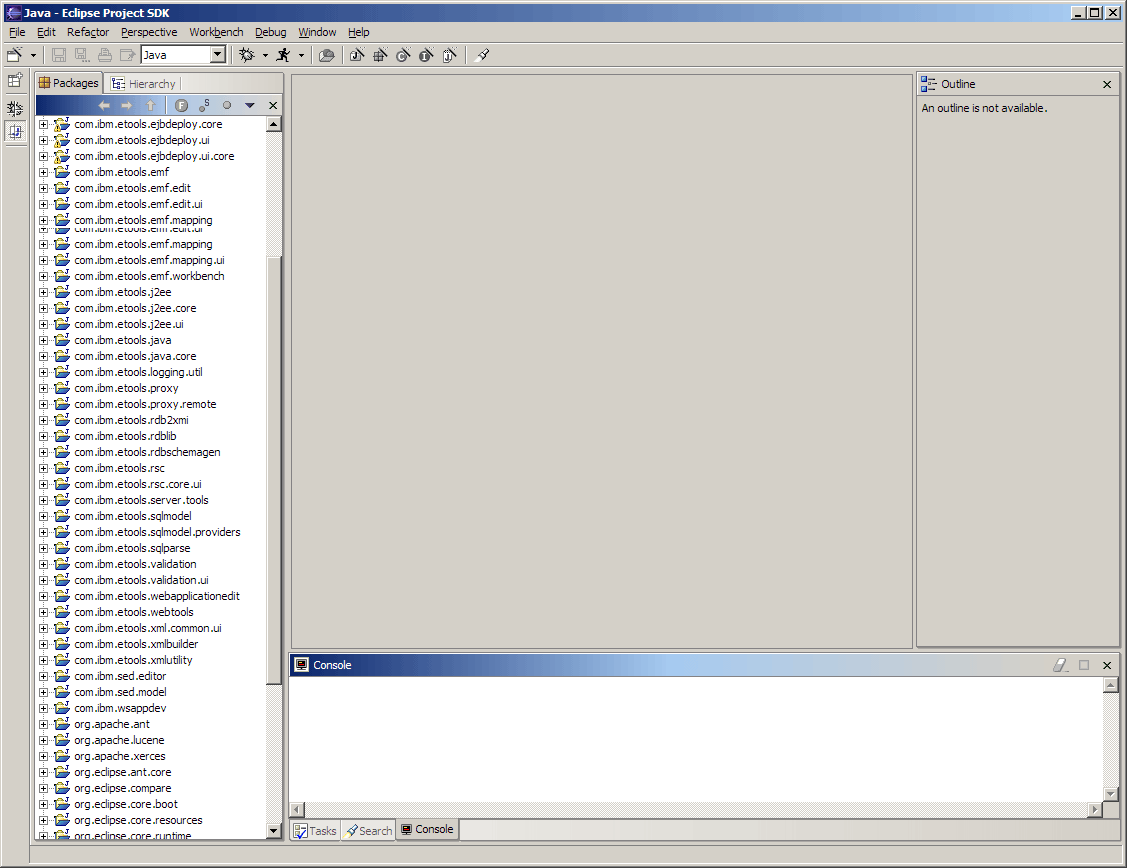Open the Edit menu

tap(46, 32)
